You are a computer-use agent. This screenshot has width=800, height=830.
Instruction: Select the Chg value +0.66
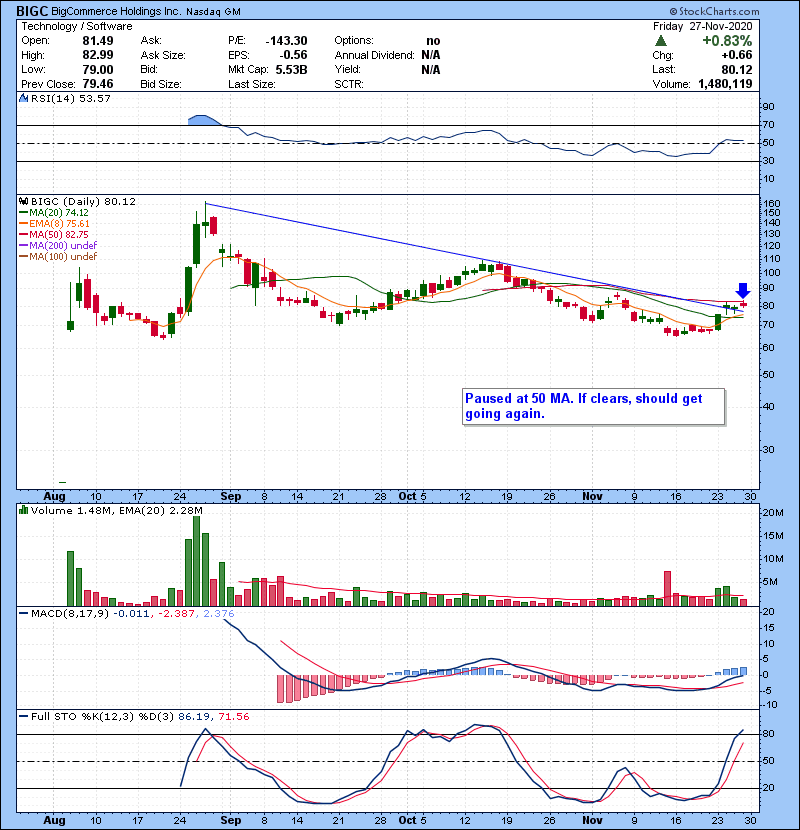(736, 55)
